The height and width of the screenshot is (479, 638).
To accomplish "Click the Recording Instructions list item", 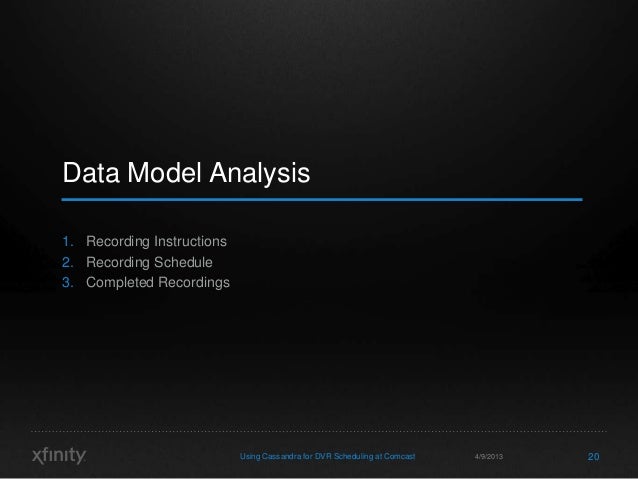I will [x=156, y=241].
